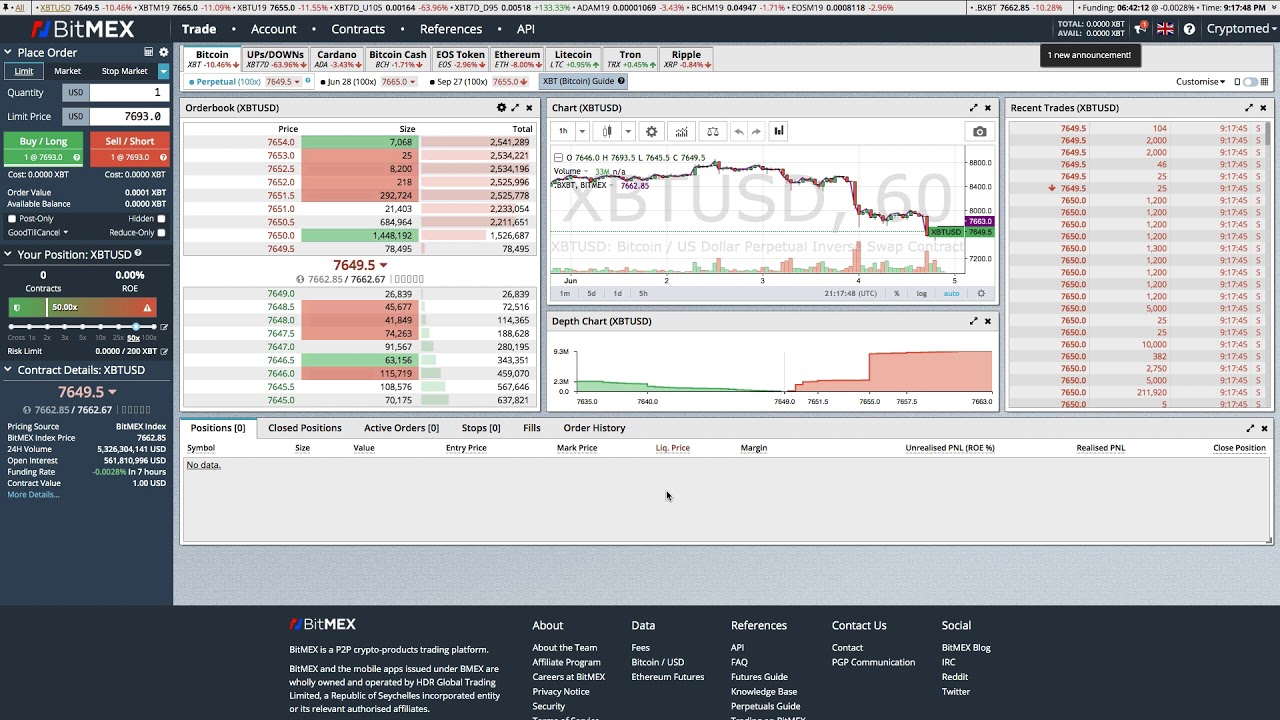Collapse the chart legend box toggle
1280x720 pixels.
click(x=558, y=158)
